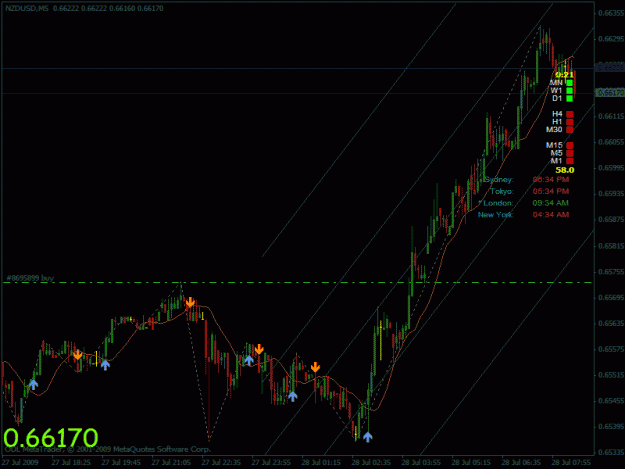Click the 'London:' session label
The height and width of the screenshot is (469, 625).
[x=498, y=203]
